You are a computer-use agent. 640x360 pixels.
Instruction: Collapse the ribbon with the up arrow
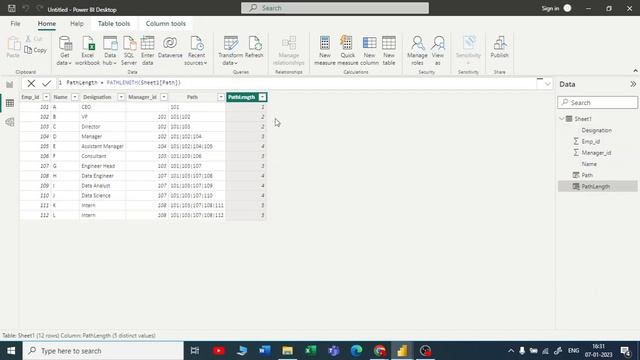point(635,71)
